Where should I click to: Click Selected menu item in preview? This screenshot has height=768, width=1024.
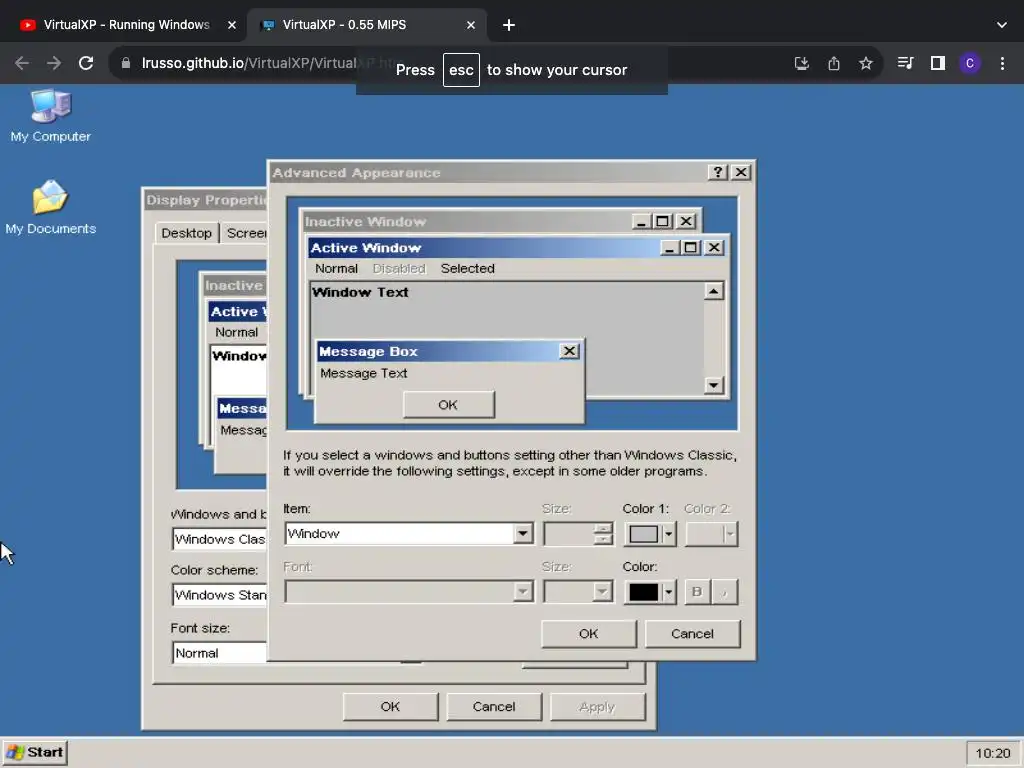click(468, 268)
